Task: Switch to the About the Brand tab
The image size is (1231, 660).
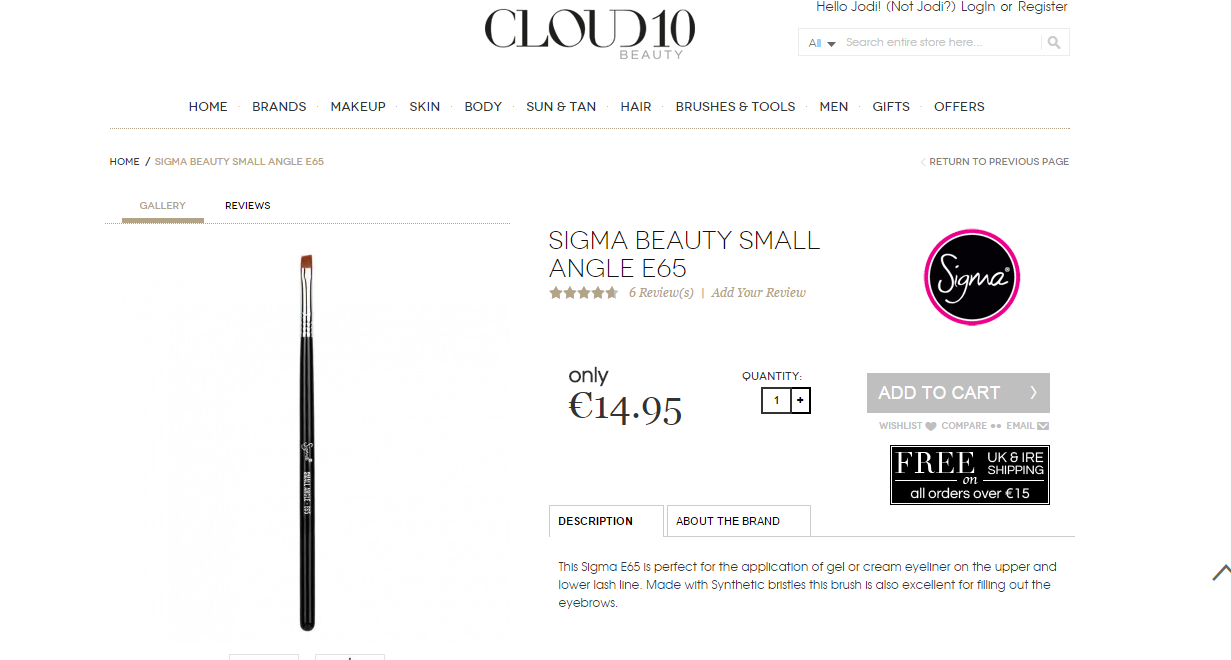Action: coord(738,521)
